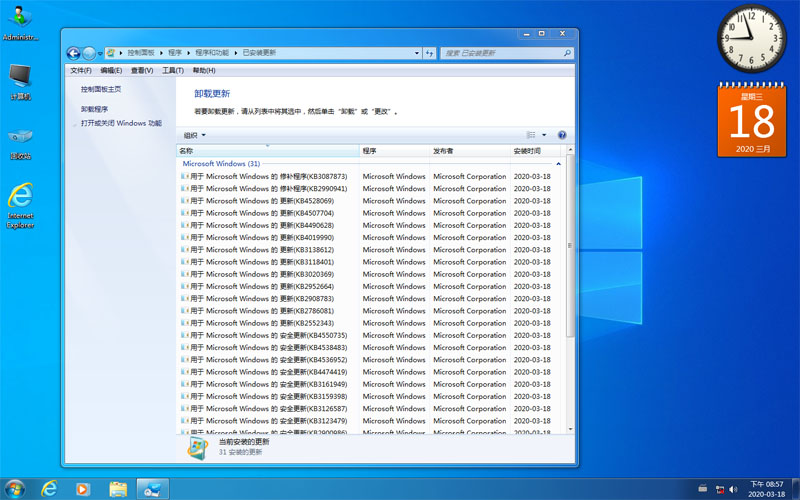Viewport: 800px width, 500px height.
Task: Click the installed updates icon in details pane
Action: (x=198, y=448)
